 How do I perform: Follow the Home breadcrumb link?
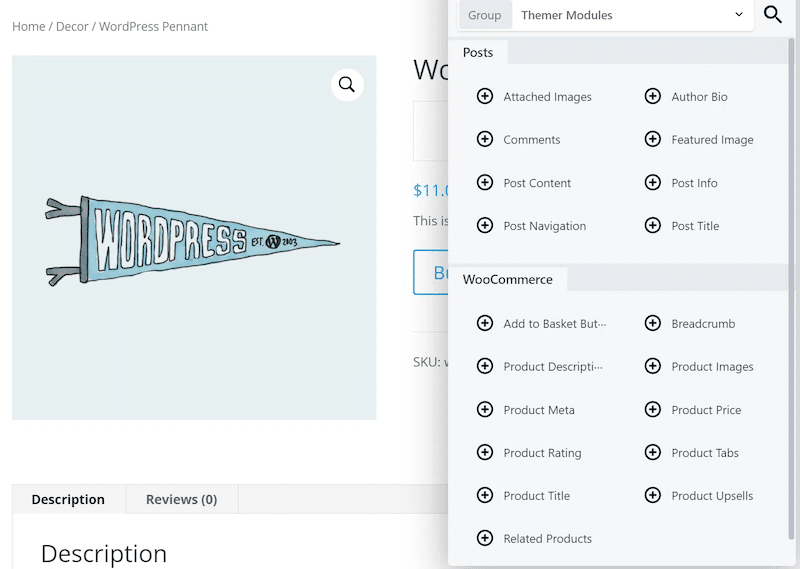(x=28, y=26)
